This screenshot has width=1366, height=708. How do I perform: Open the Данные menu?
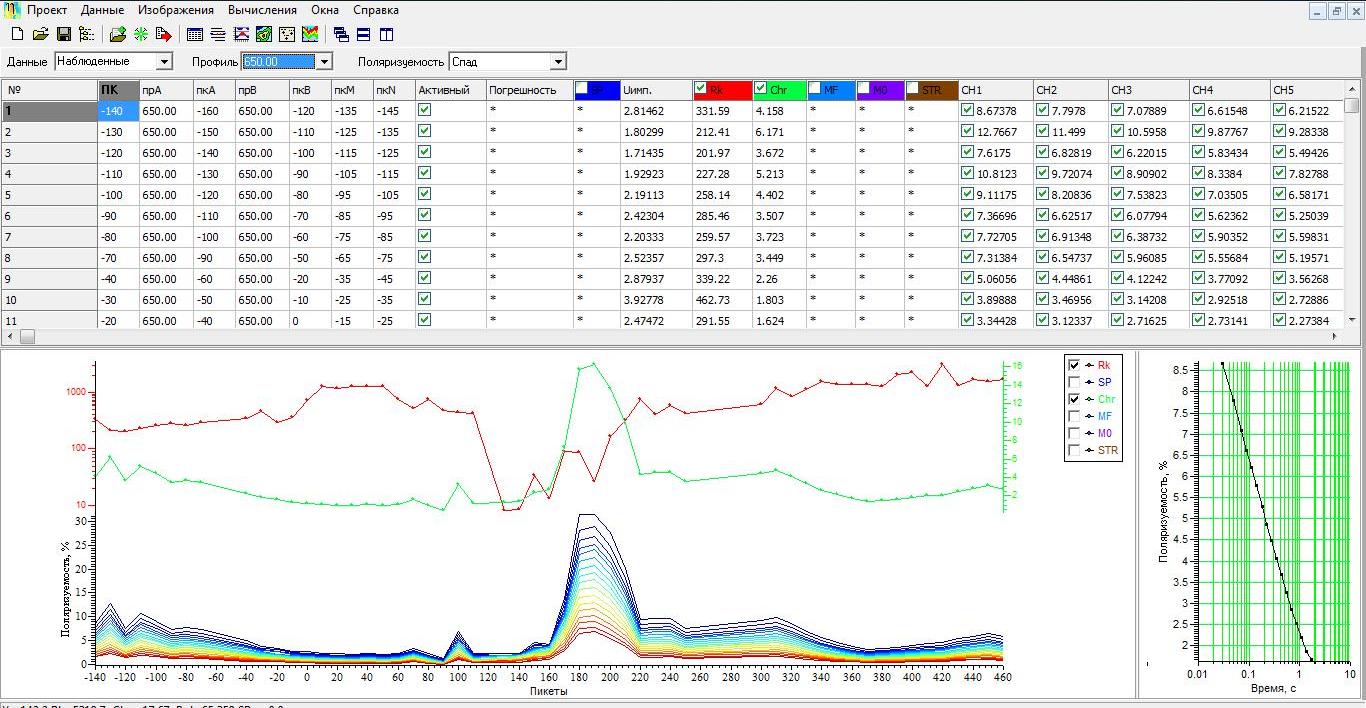(103, 10)
